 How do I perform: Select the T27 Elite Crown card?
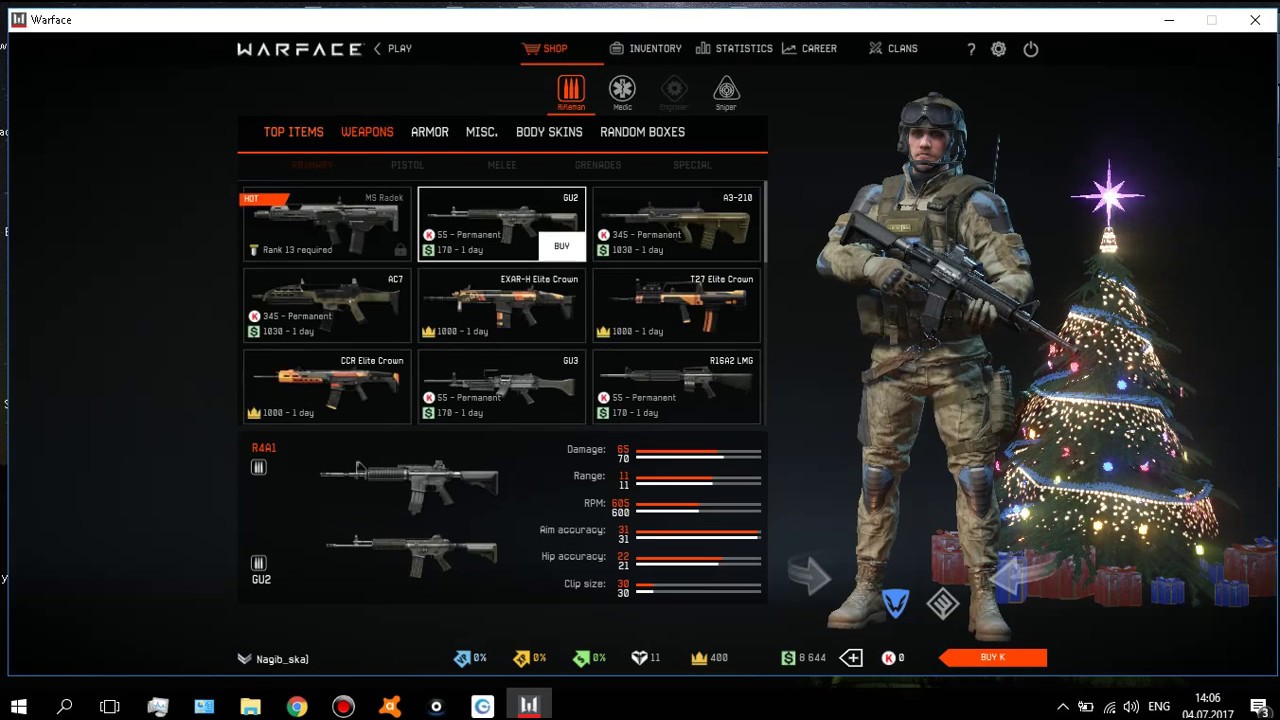676,305
